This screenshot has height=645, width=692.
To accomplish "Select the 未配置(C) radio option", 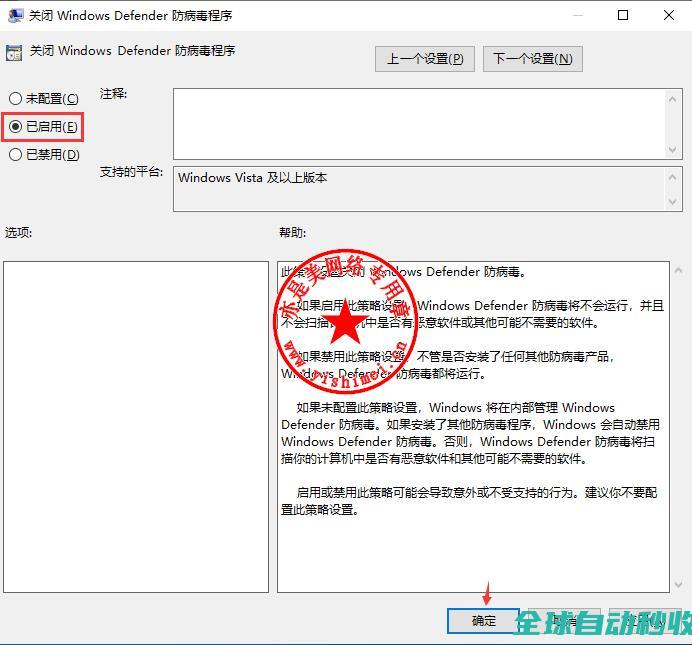I will pyautogui.click(x=16, y=99).
